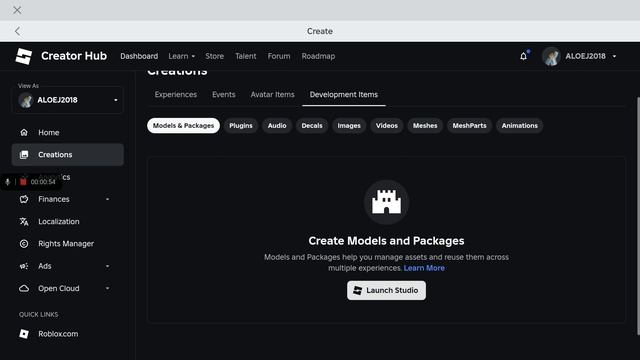Open Roblox.com quick link
Viewport: 640px width, 360px height.
[x=68, y=334]
